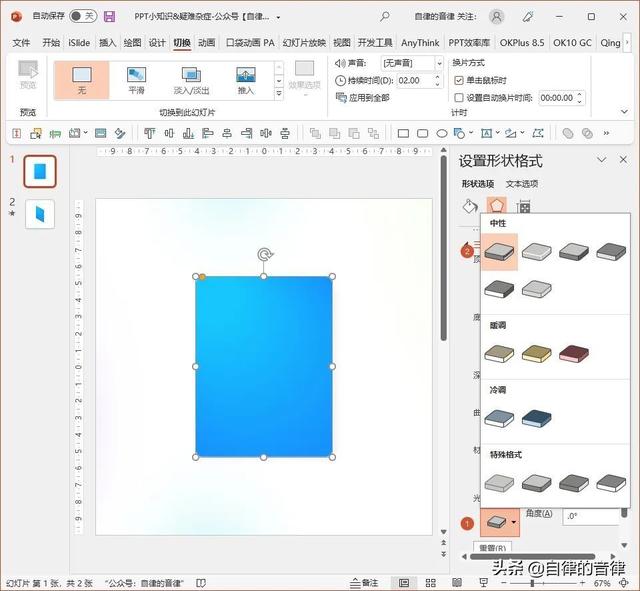Collapse the Format Shape pane options chevron
The width and height of the screenshot is (640, 591).
[601, 161]
